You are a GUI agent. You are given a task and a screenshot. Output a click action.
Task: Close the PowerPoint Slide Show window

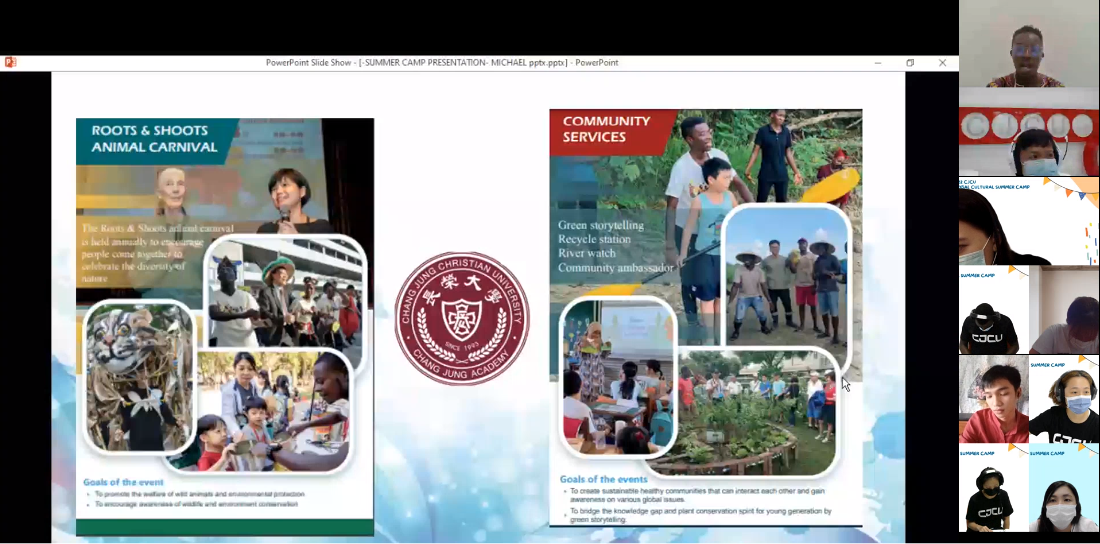point(942,62)
